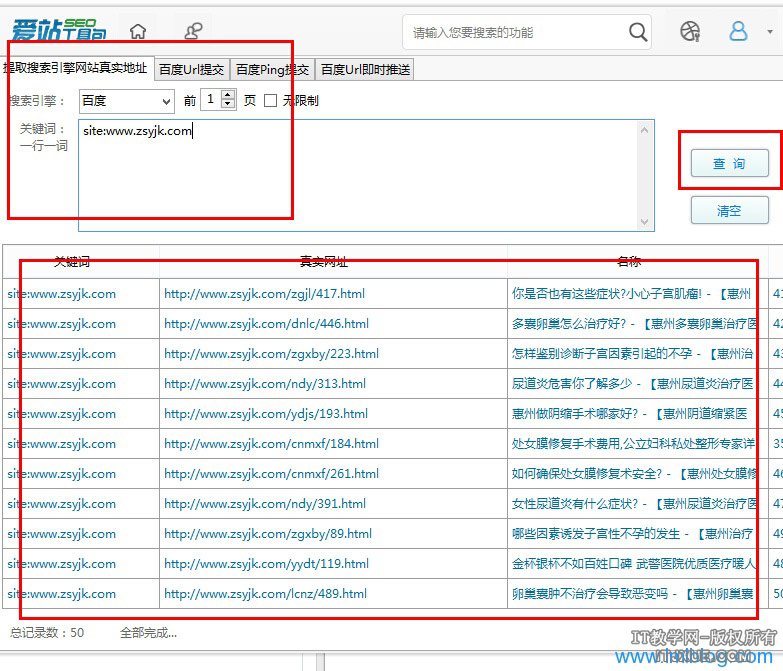Focus the function search box at top
Screen dimensions: 783x671
click(515, 33)
